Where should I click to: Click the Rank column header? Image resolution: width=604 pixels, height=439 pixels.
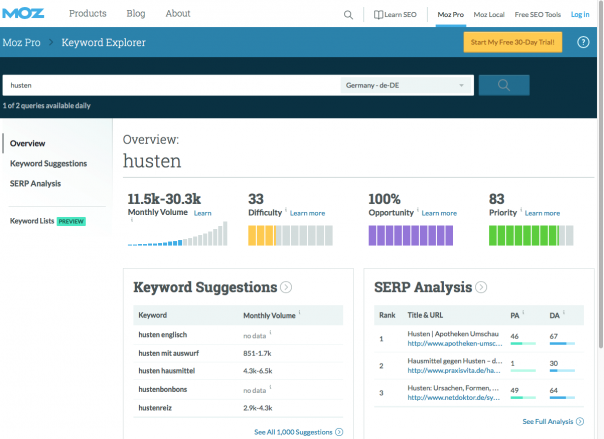[387, 315]
